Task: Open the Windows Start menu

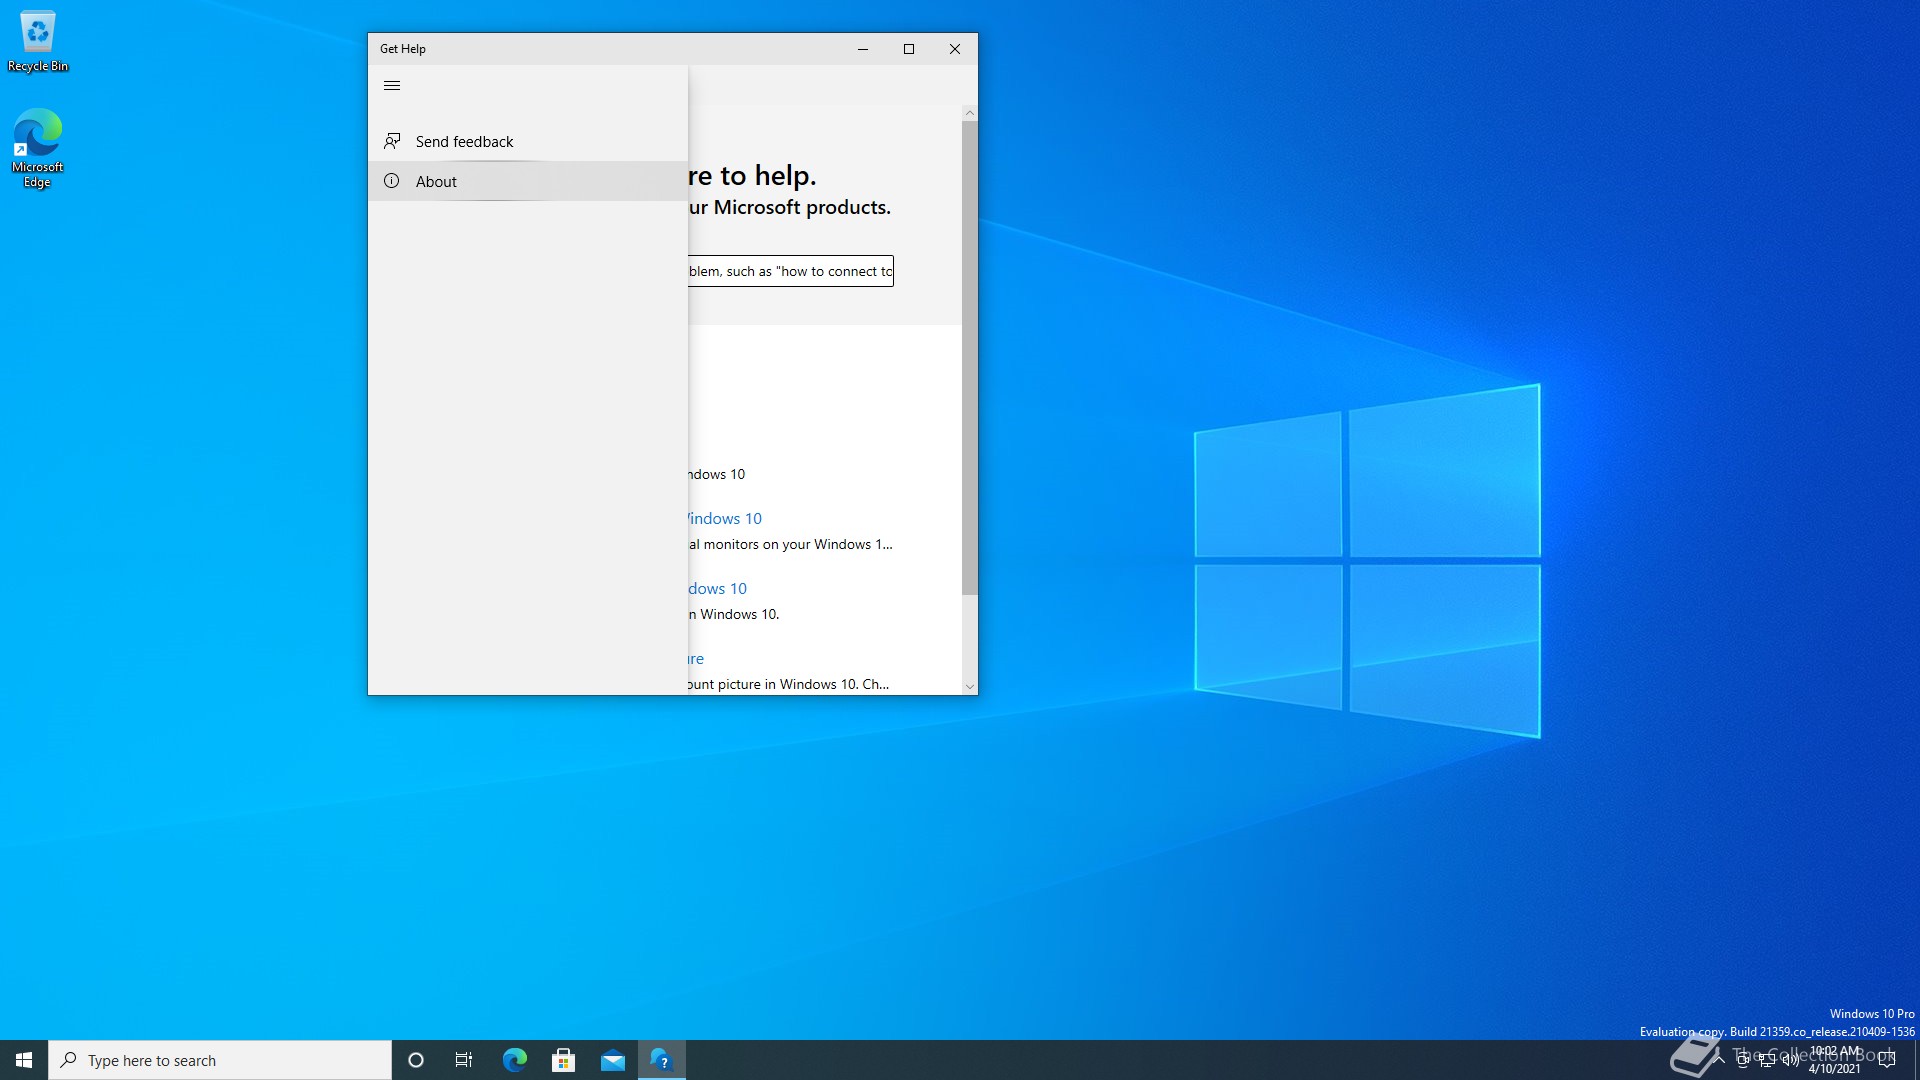Action: pyautogui.click(x=24, y=1060)
